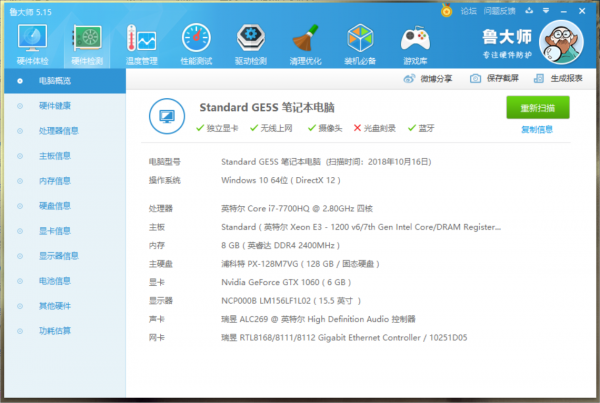Click the 电脑型号 row value with scan date

click(326, 162)
